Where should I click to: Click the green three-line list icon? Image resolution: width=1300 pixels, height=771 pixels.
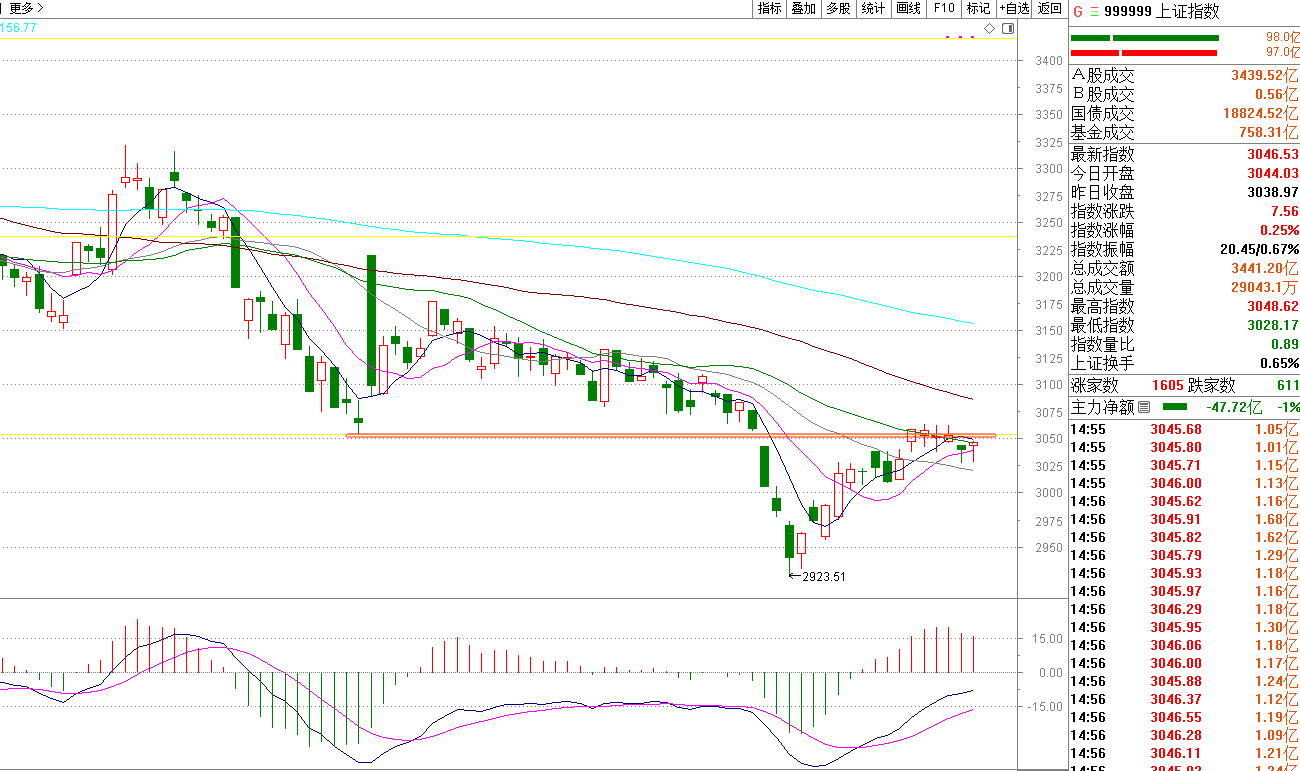point(1094,12)
